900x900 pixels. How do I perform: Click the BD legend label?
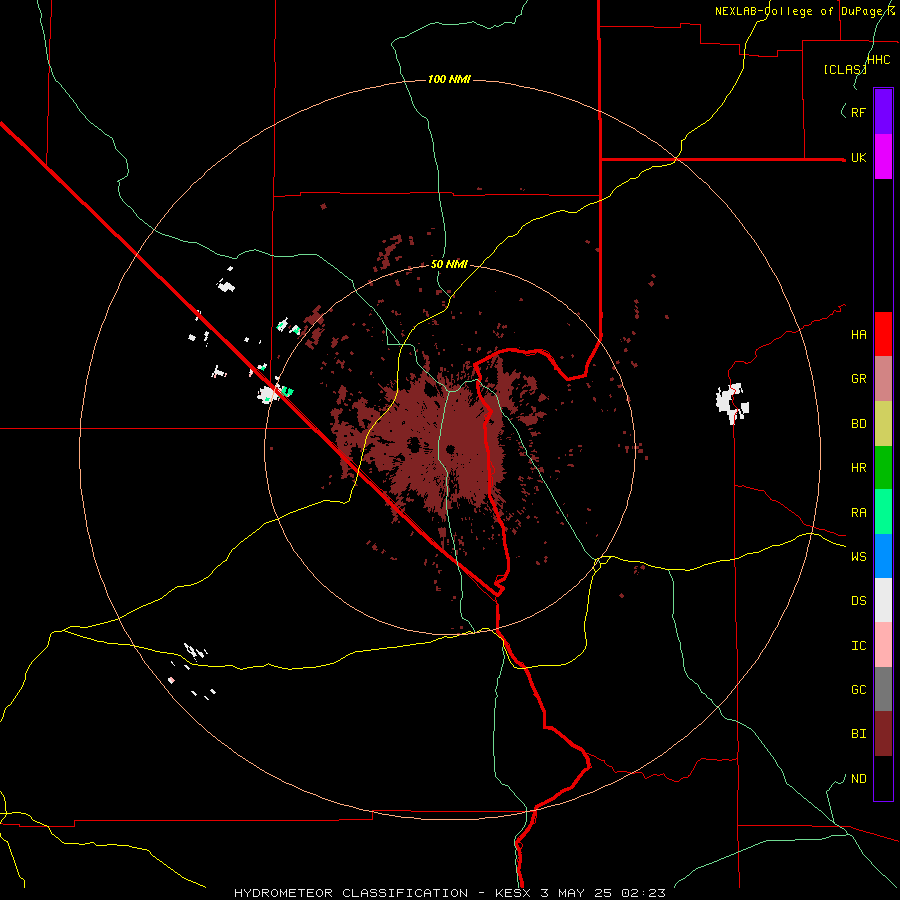pyautogui.click(x=858, y=424)
